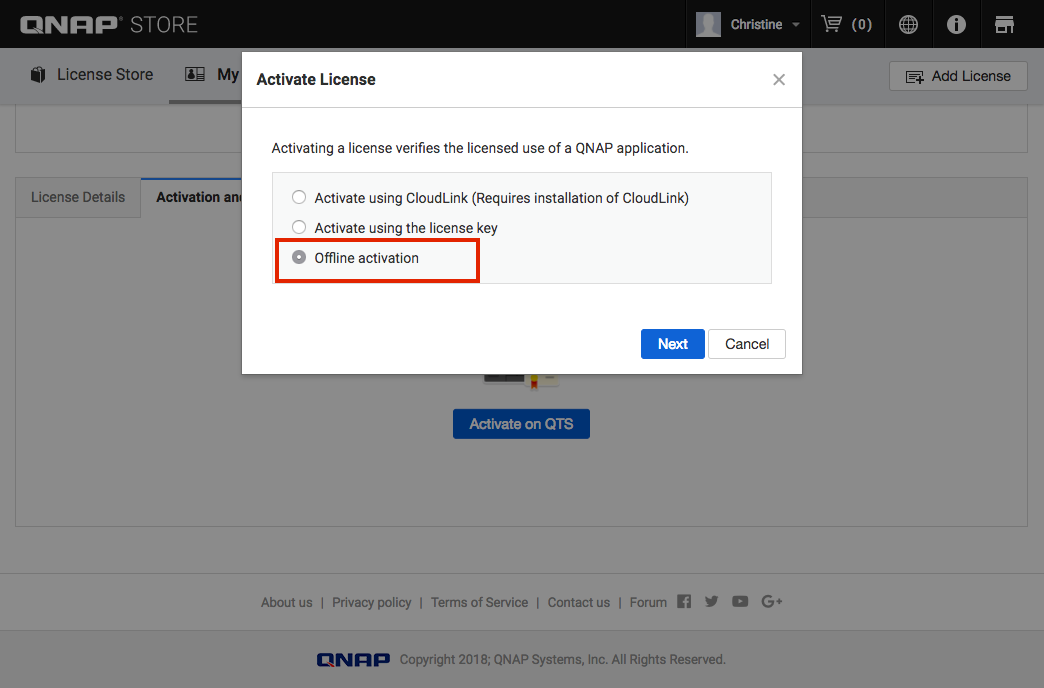The height and width of the screenshot is (688, 1044).
Task: Click the My Licenses card icon
Action: point(194,74)
